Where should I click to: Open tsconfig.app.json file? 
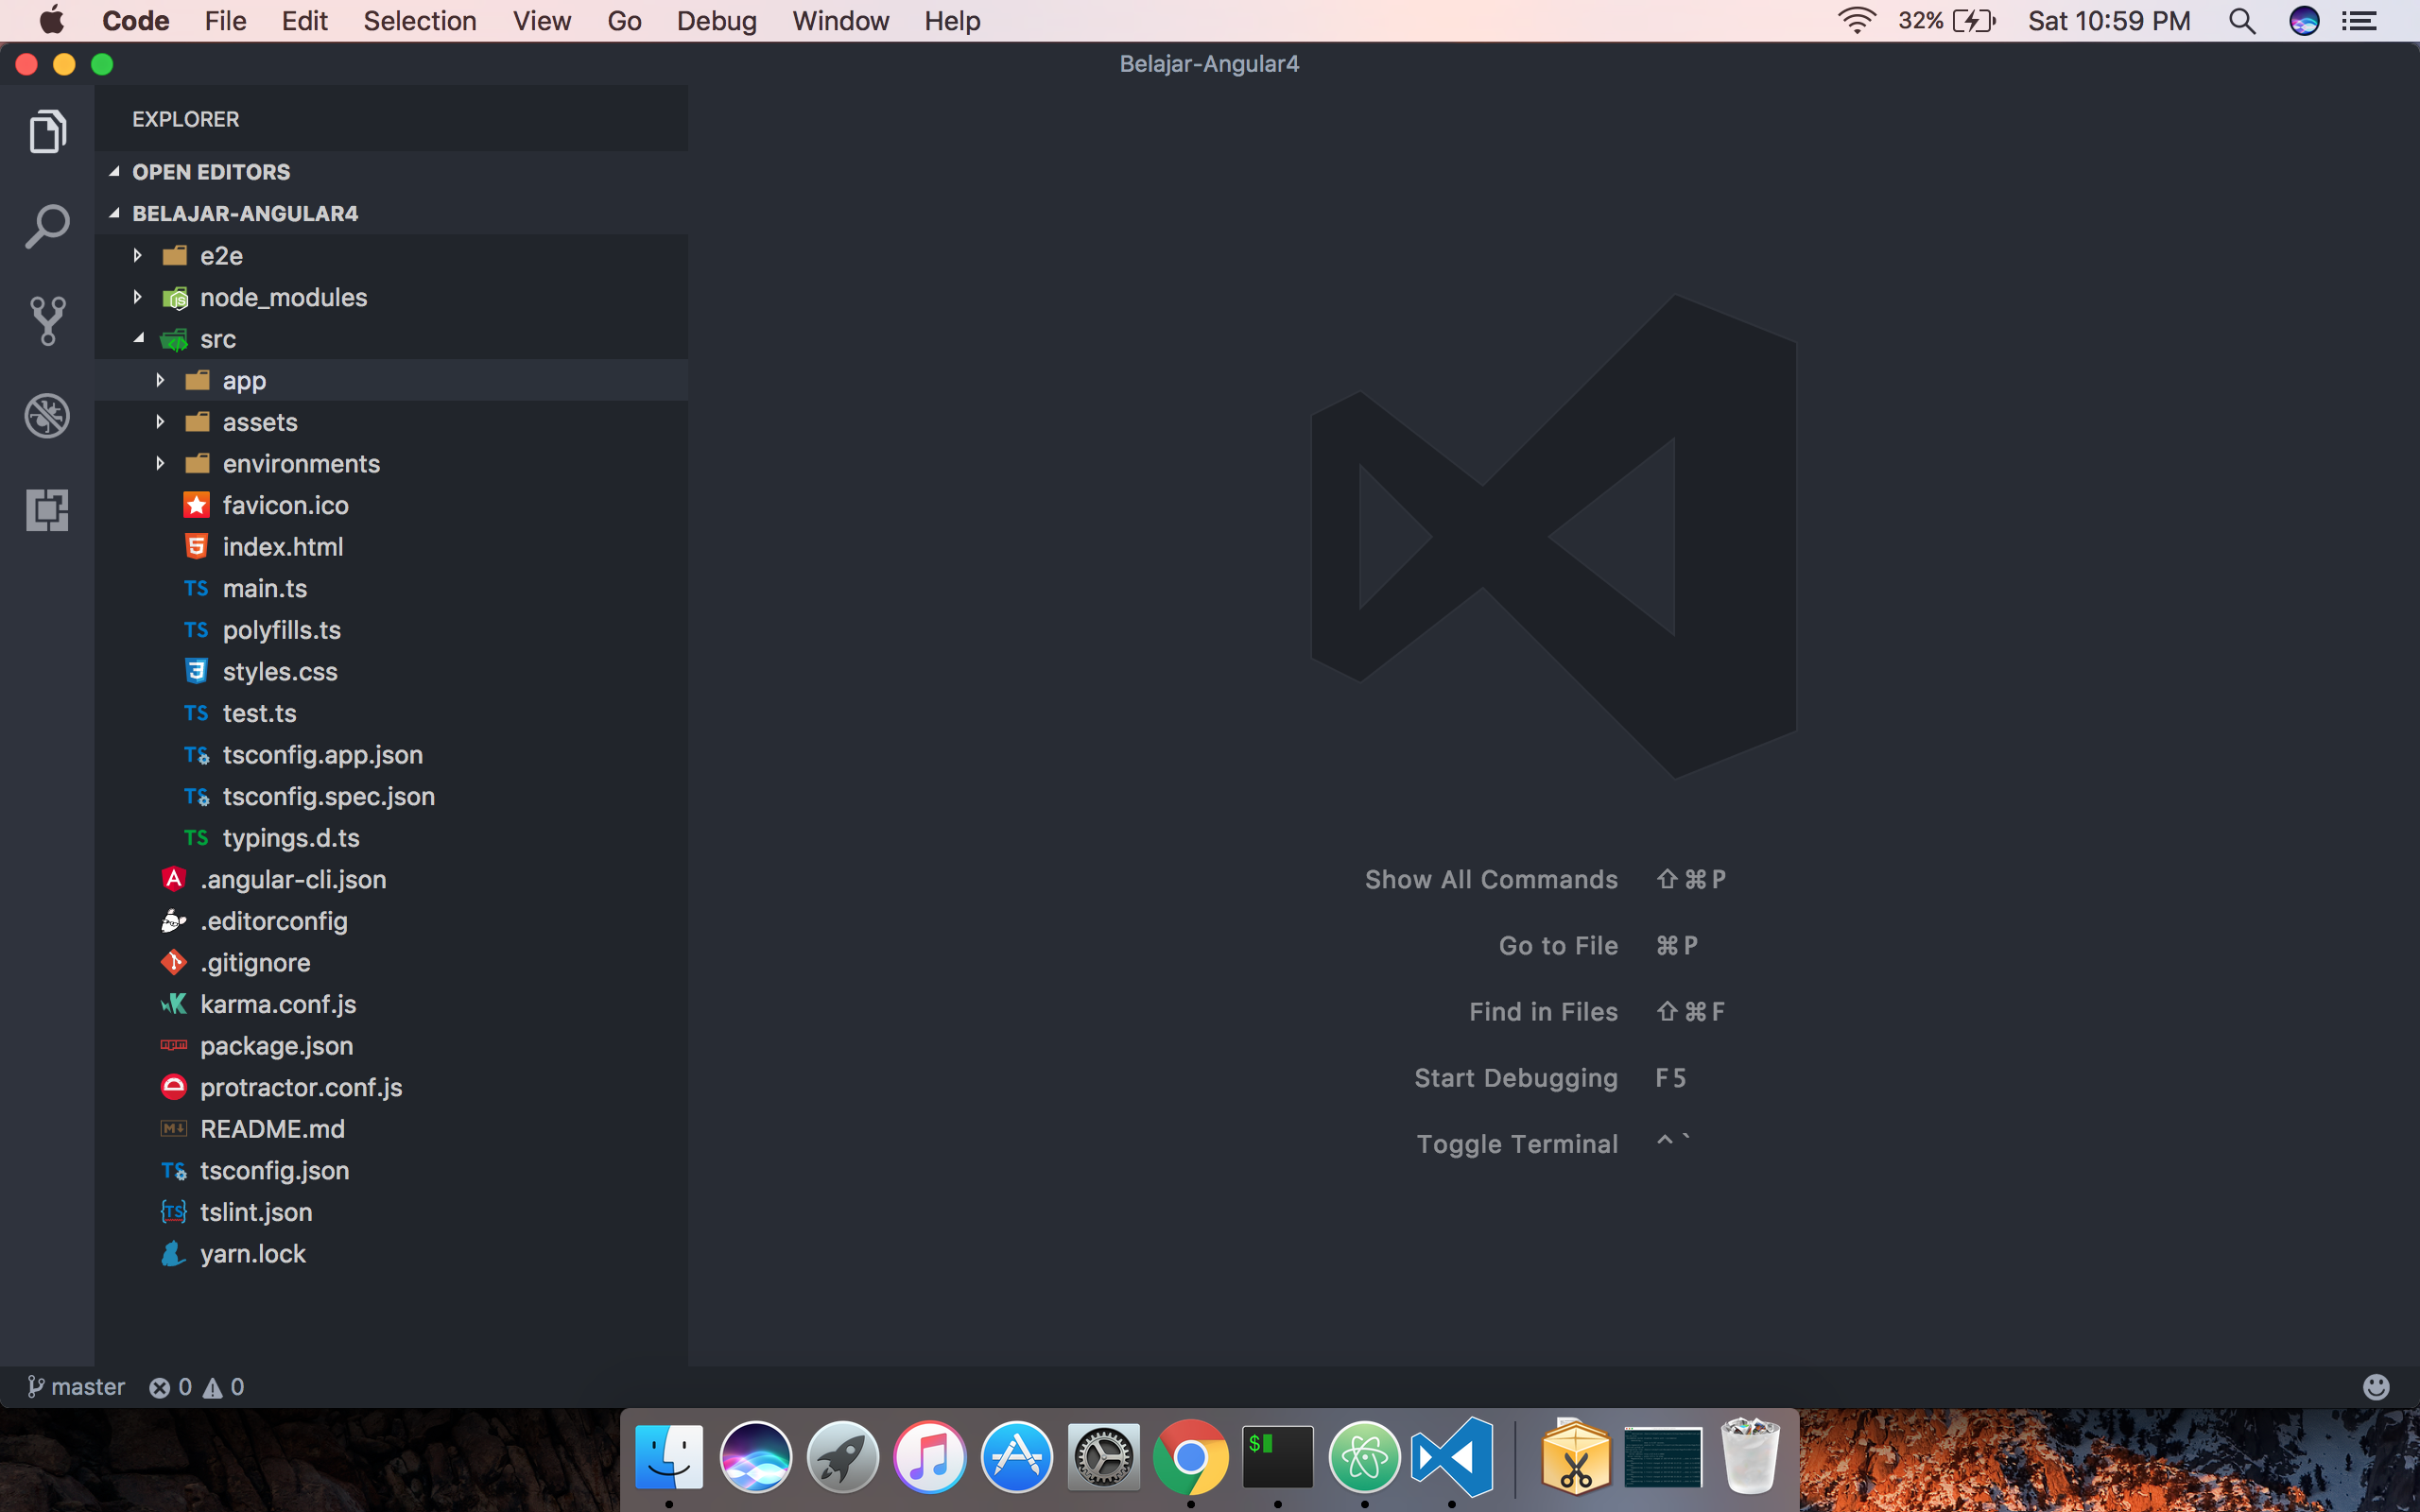[x=391, y=755]
